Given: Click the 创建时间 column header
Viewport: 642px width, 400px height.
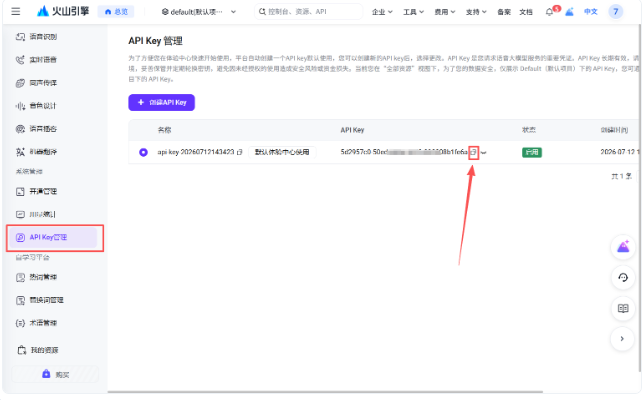Looking at the screenshot, I should coord(614,130).
